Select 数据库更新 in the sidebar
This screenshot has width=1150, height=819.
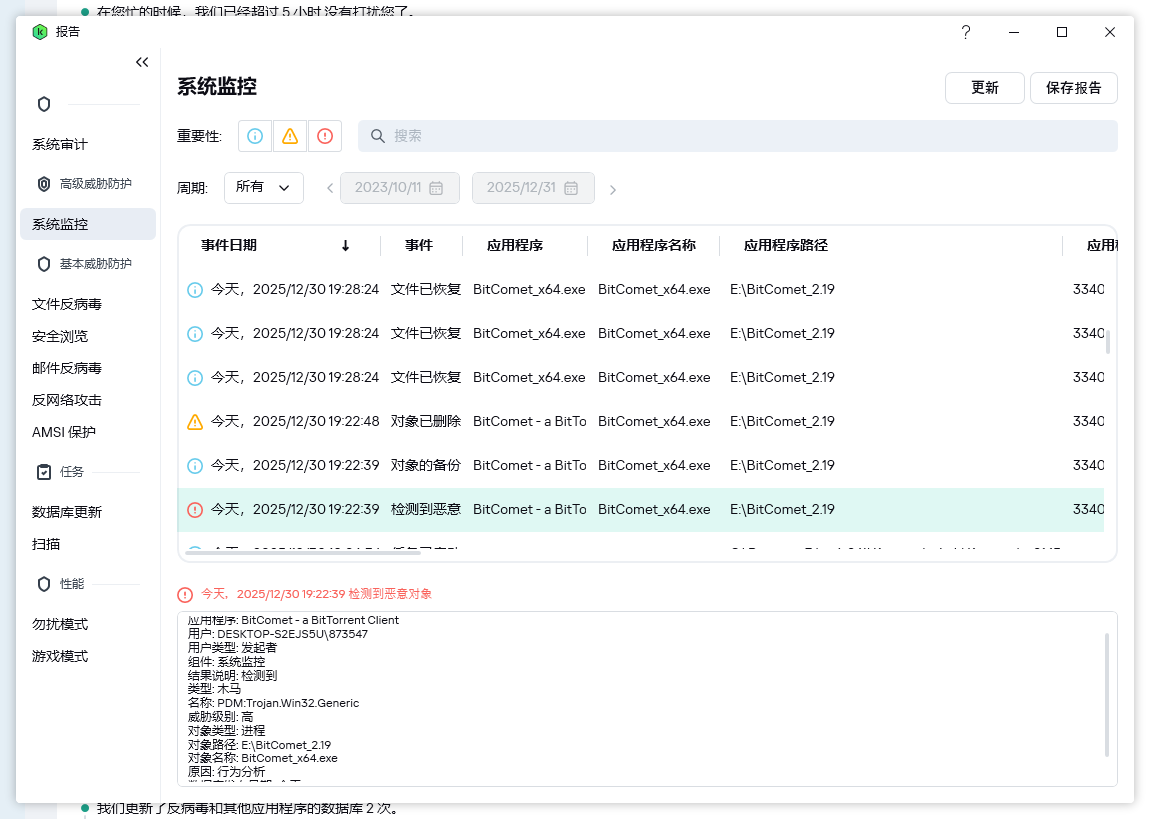pos(67,512)
